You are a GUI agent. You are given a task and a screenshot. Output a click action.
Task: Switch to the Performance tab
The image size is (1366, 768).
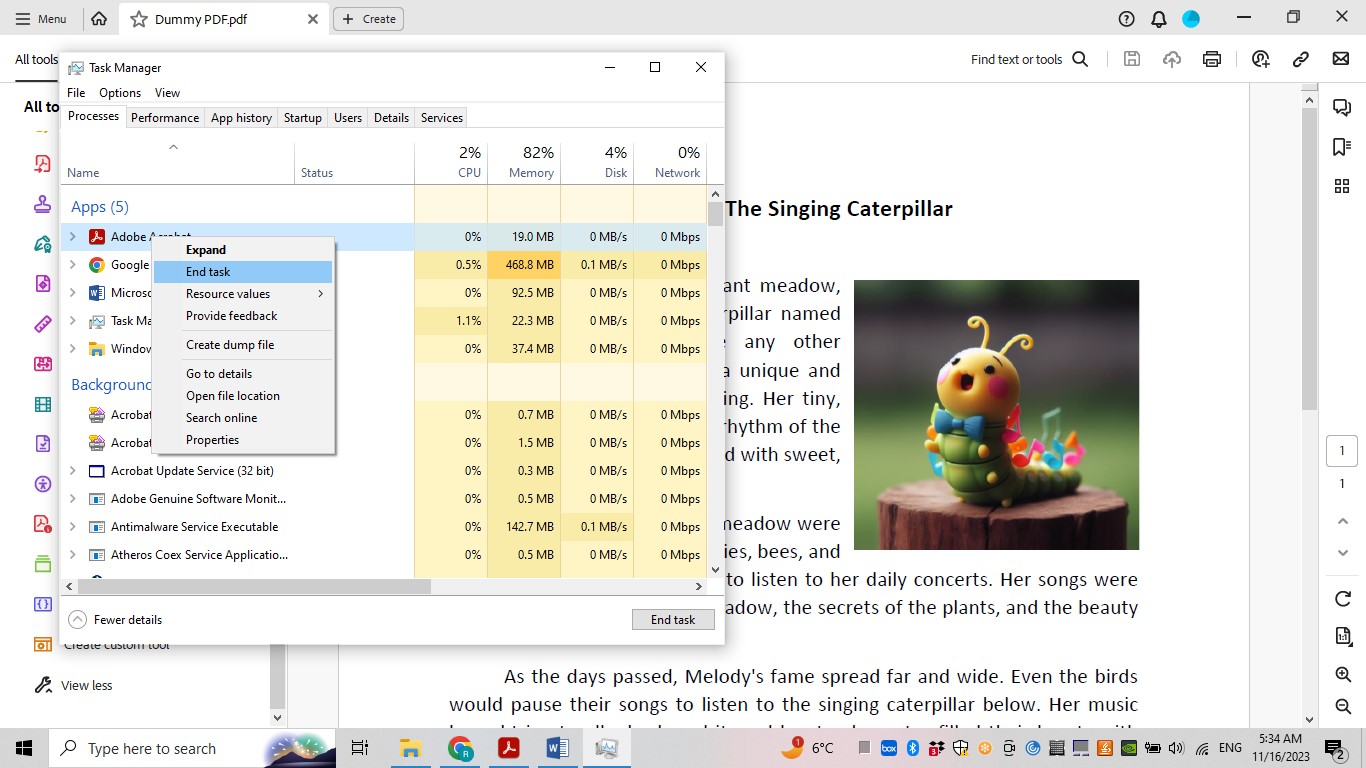[164, 117]
